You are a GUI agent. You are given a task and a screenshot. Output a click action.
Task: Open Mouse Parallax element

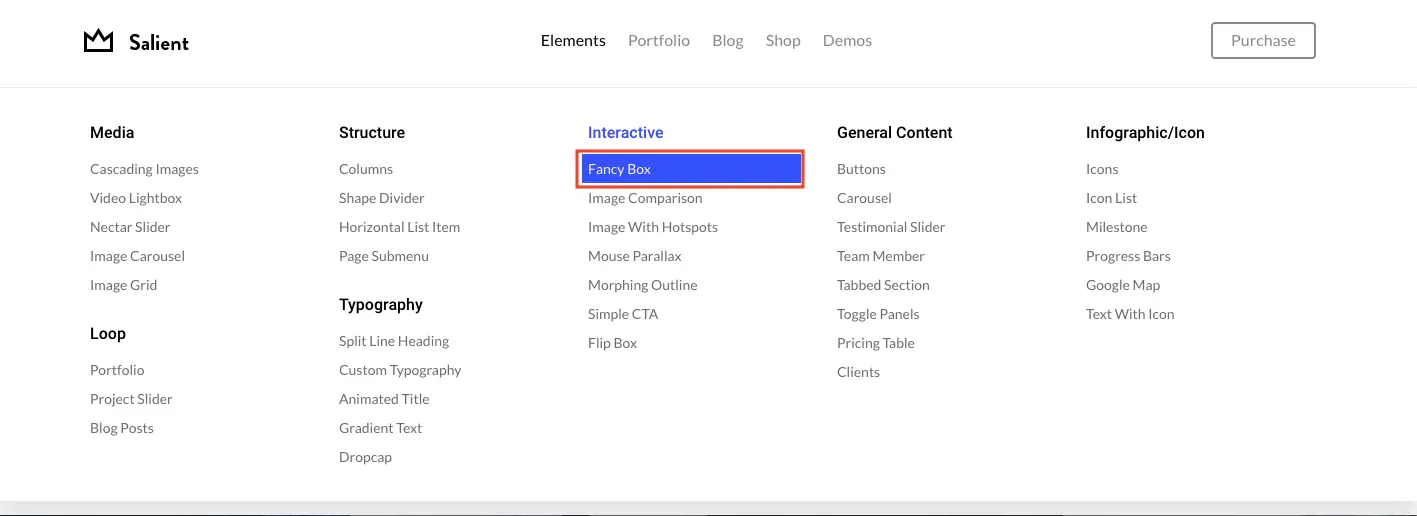tap(635, 256)
